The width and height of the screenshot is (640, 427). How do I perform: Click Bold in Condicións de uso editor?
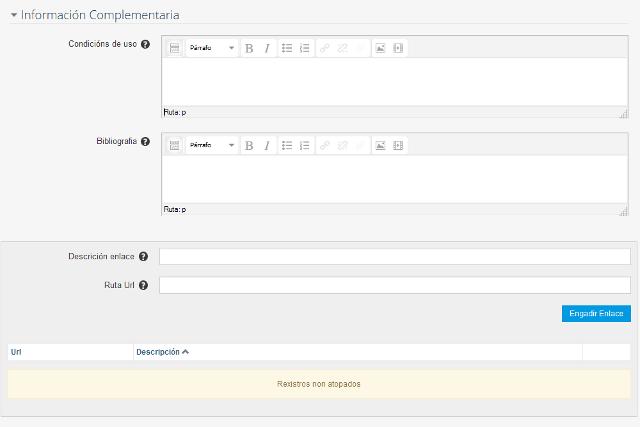249,48
